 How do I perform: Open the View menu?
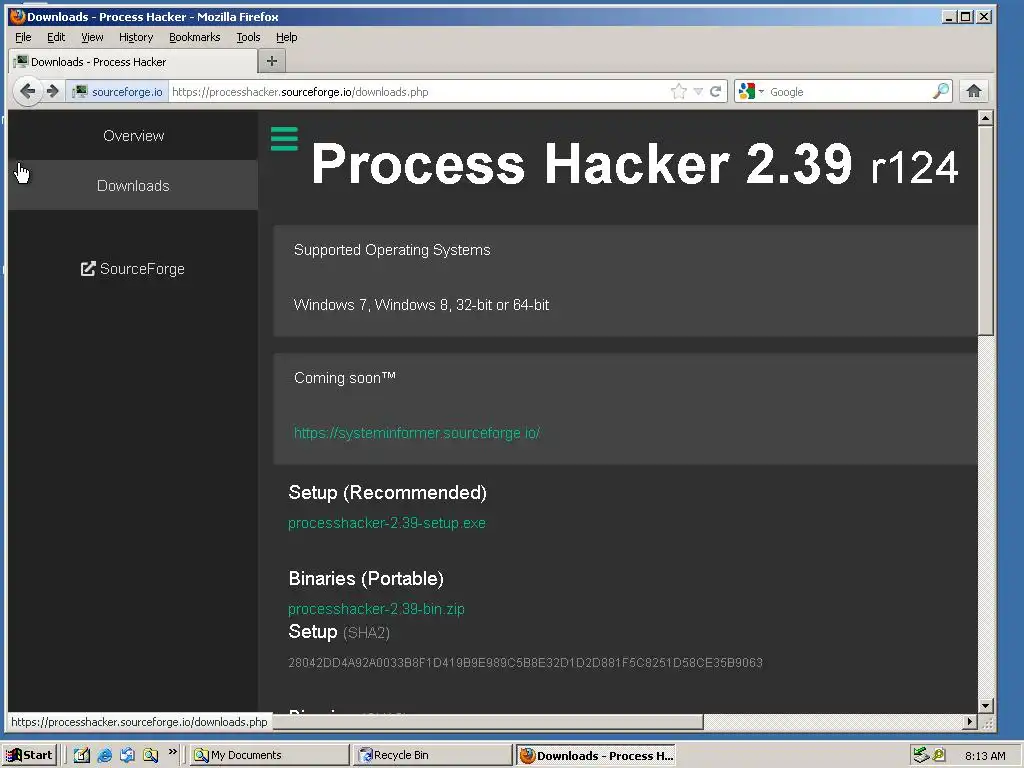(x=92, y=37)
